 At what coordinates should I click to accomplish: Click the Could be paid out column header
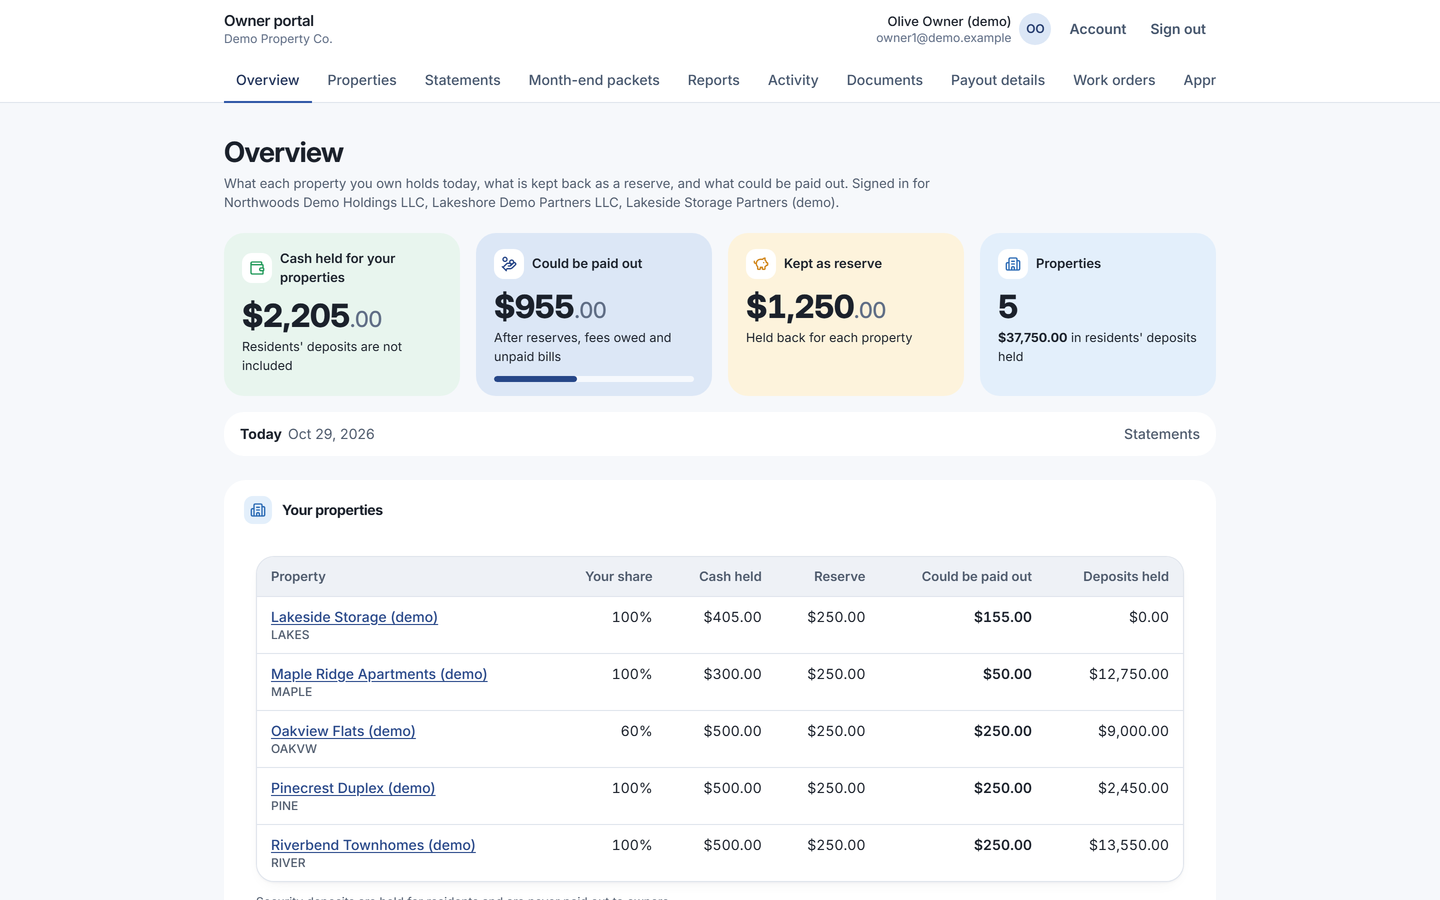pos(977,577)
